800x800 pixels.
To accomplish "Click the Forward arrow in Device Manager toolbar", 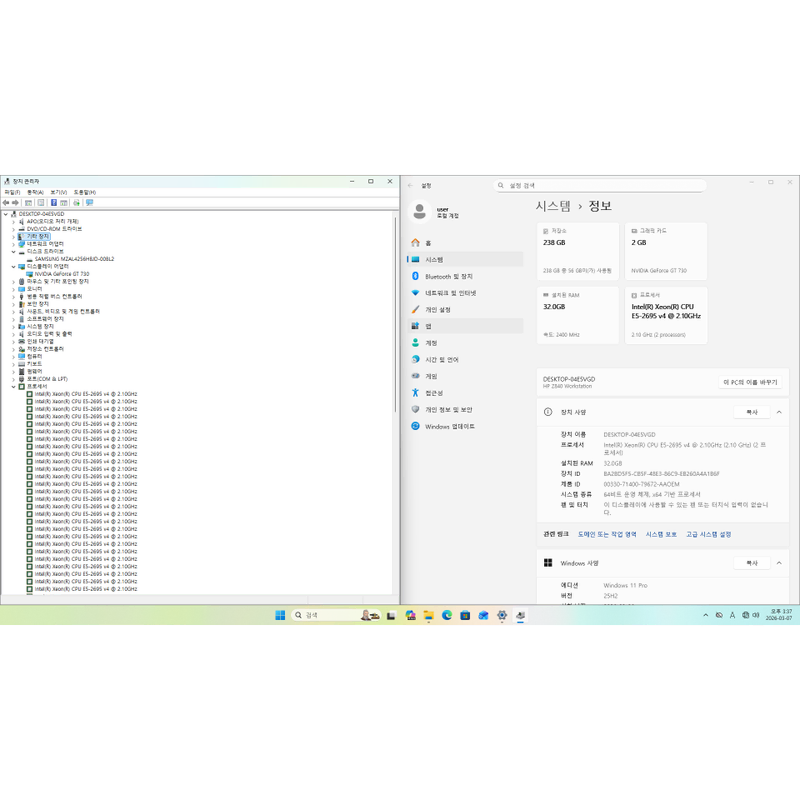I will 15,203.
